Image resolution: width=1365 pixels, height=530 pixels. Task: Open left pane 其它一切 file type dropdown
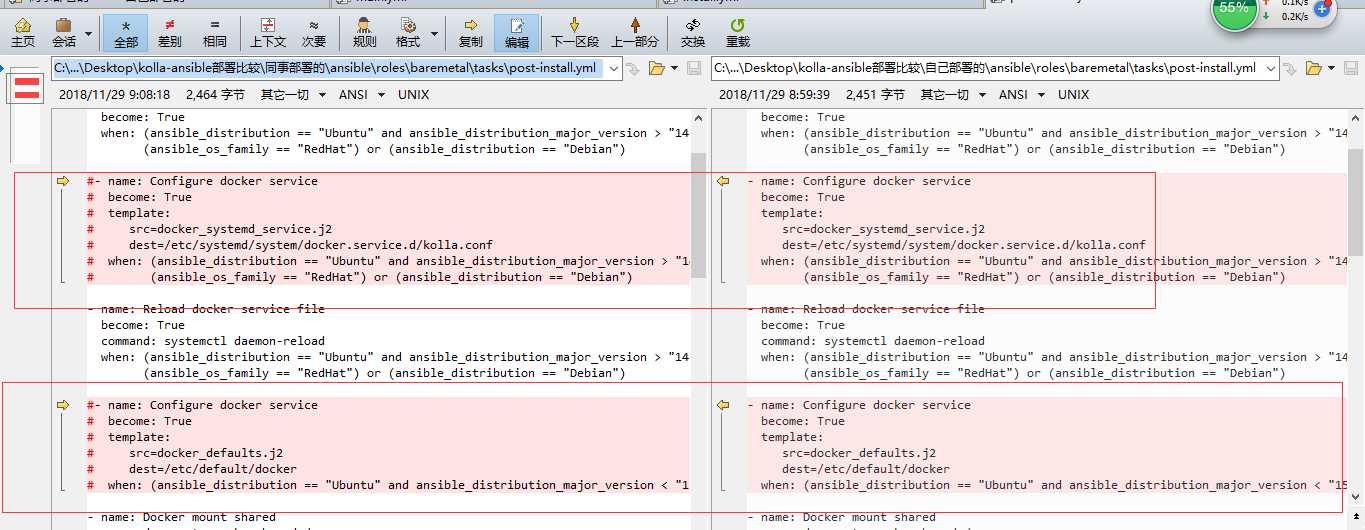coord(292,95)
